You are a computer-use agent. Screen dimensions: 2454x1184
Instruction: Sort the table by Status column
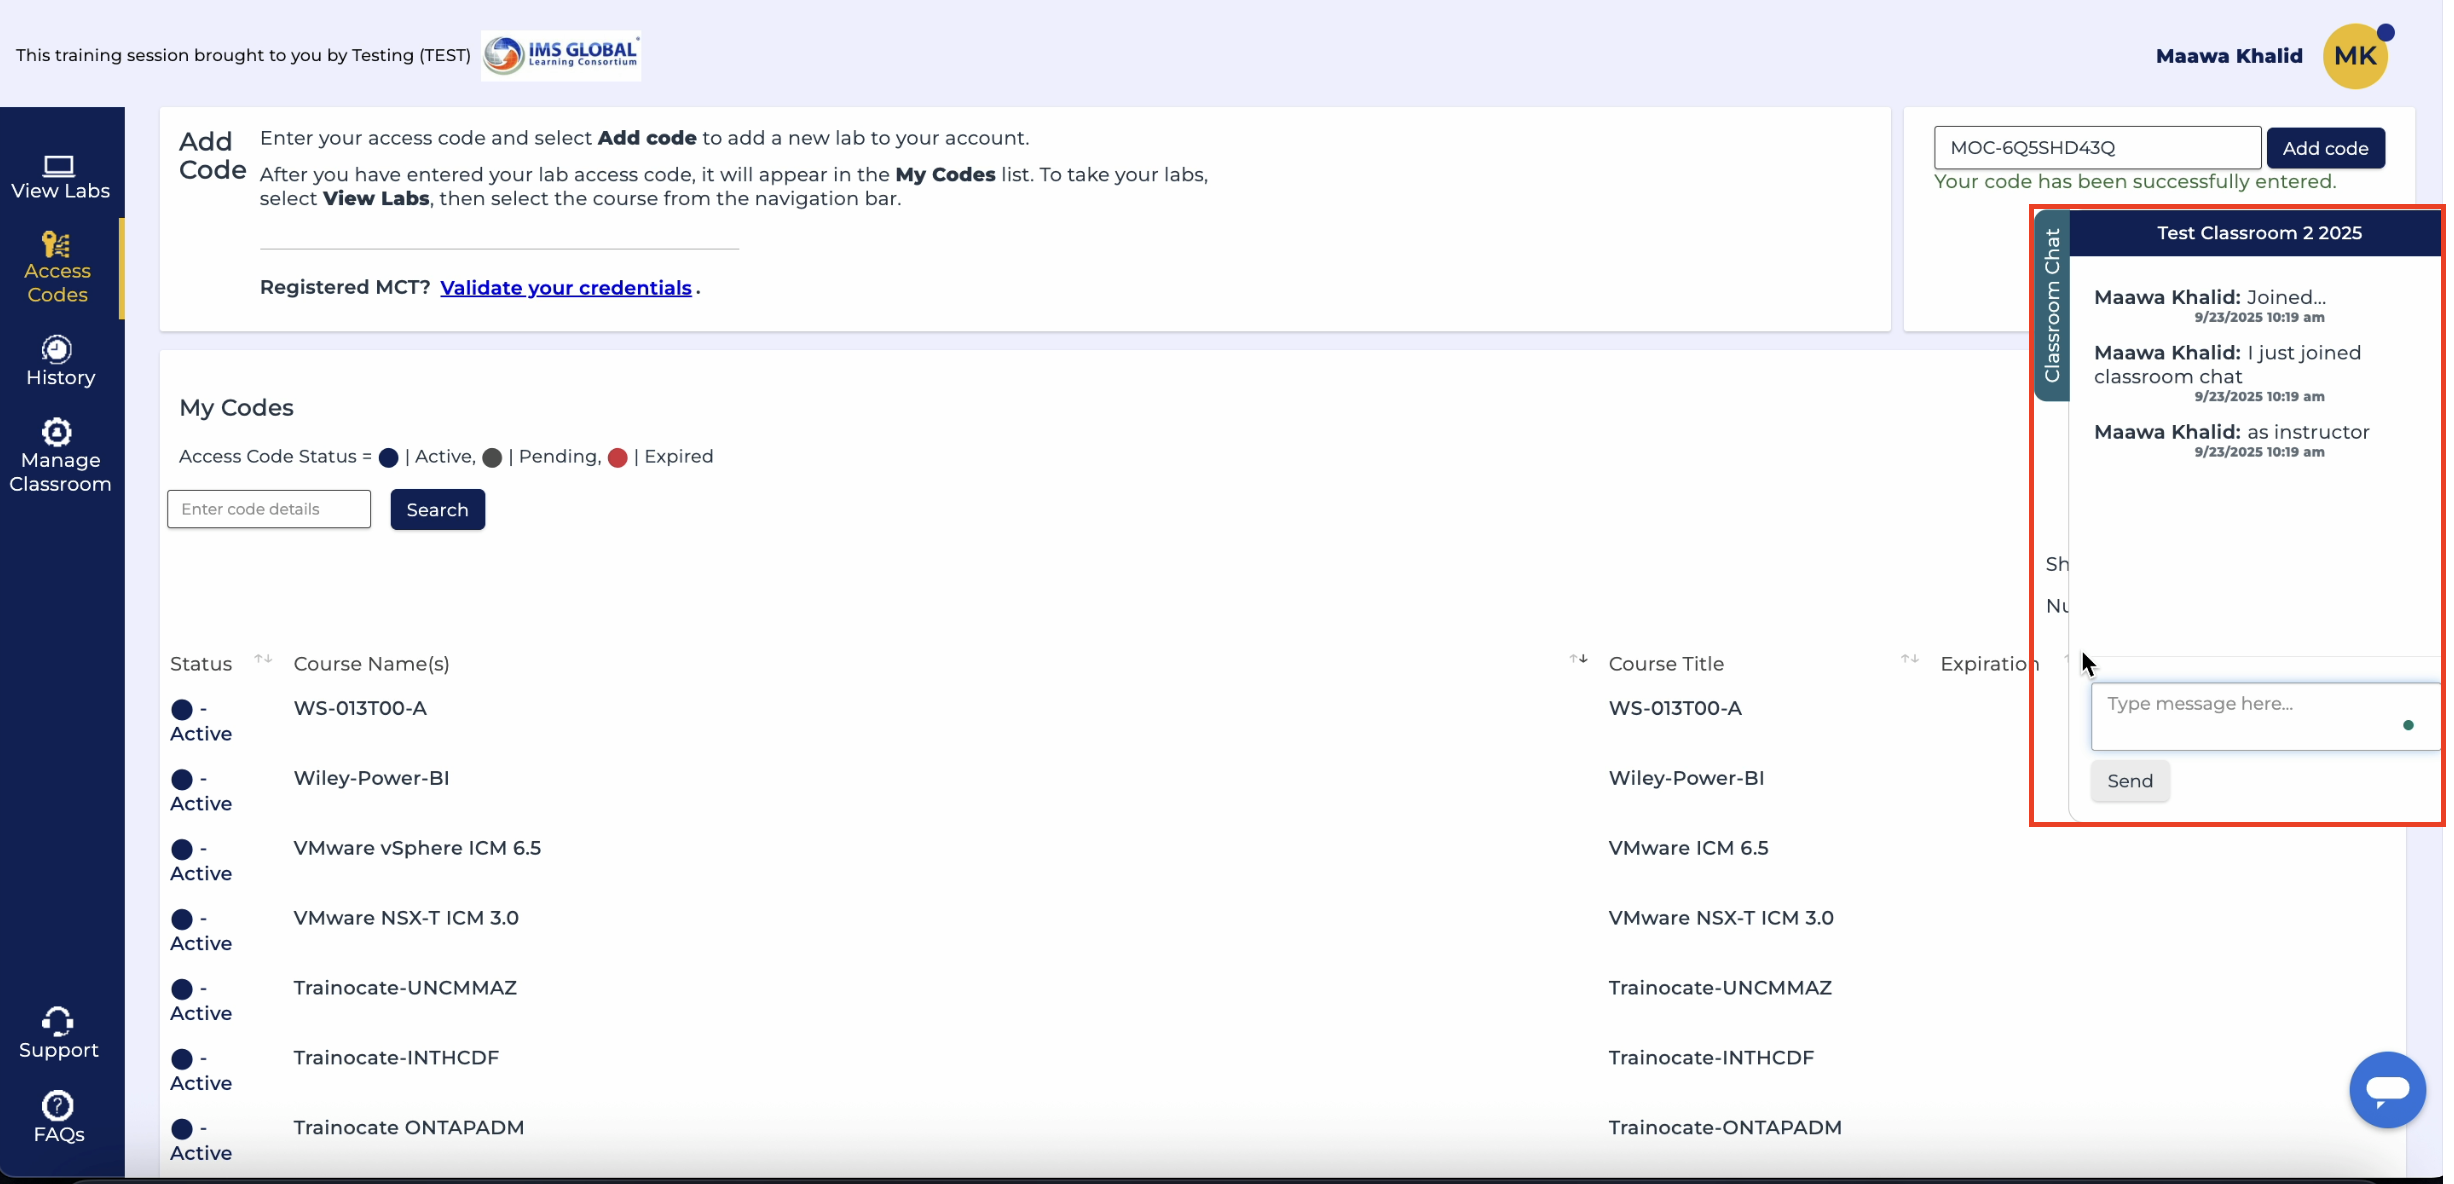(263, 659)
